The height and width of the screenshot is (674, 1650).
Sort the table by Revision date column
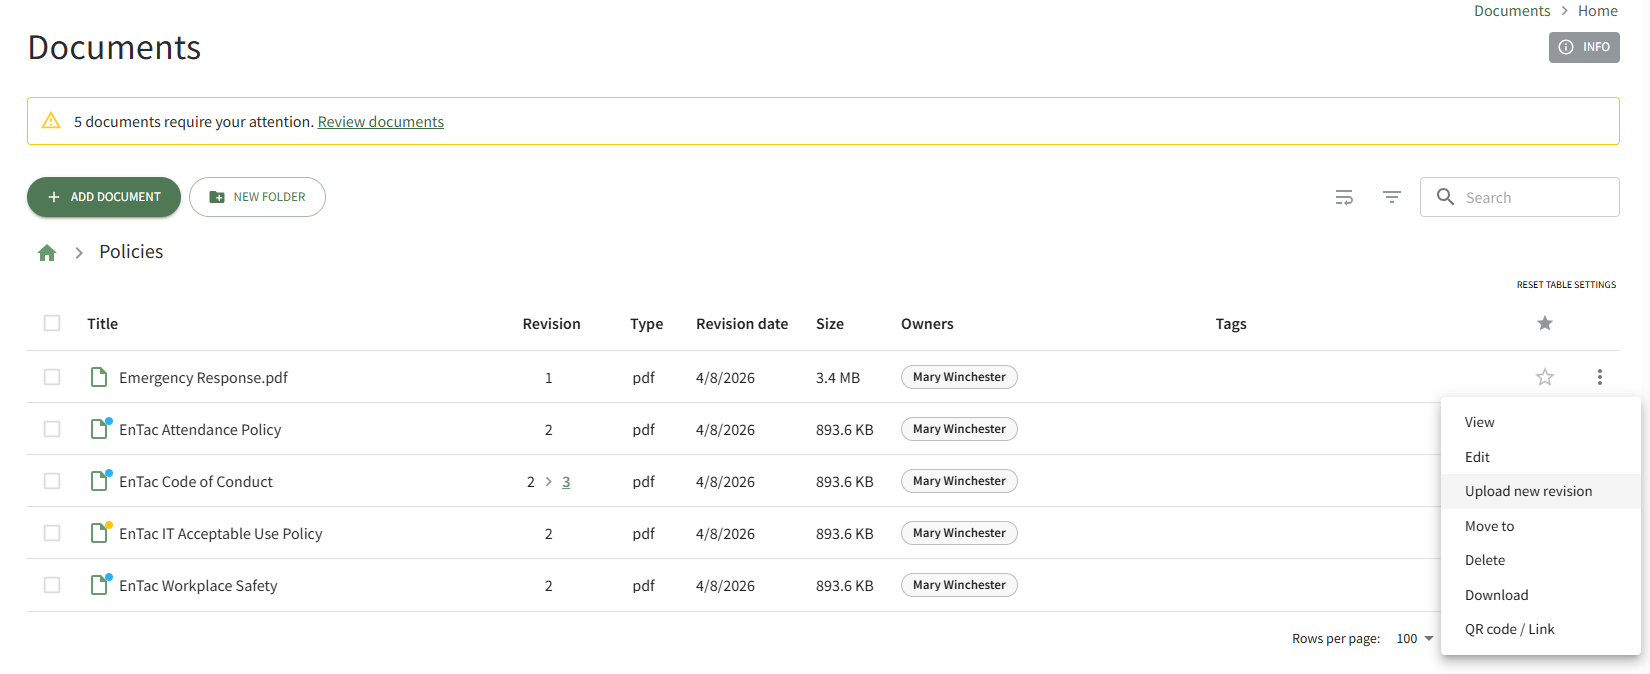pos(741,324)
